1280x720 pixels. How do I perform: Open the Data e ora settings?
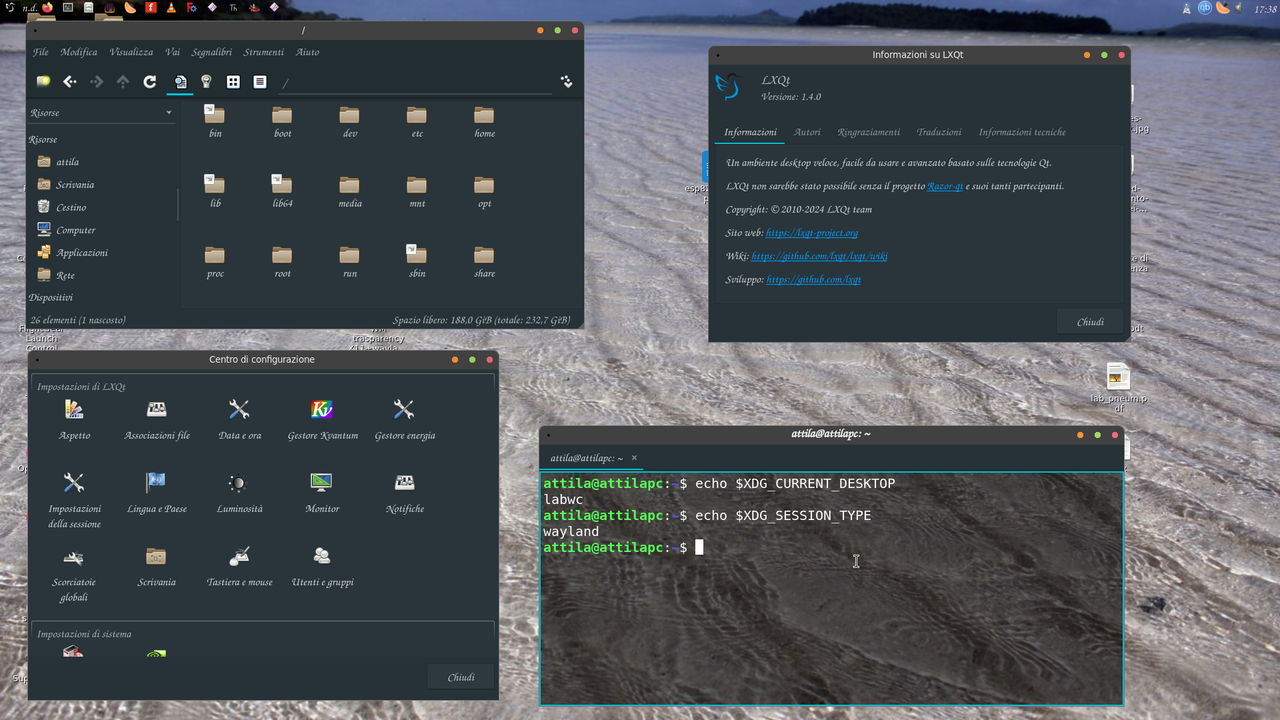[x=239, y=418]
